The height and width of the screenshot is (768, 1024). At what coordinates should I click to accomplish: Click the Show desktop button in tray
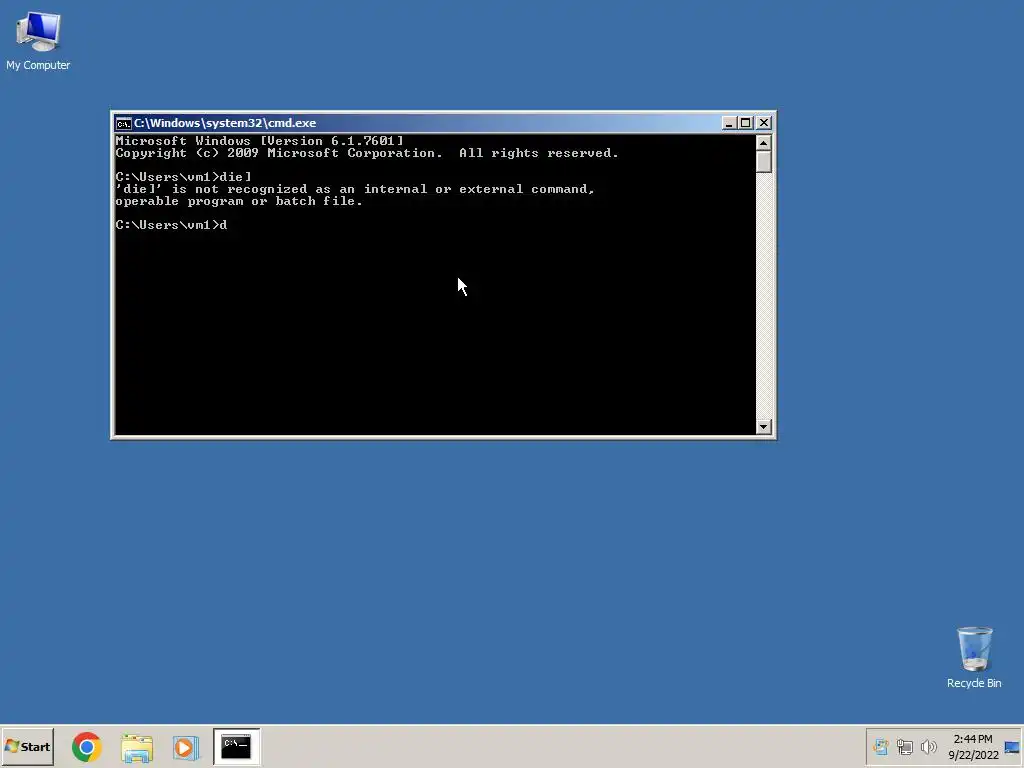pos(1013,746)
